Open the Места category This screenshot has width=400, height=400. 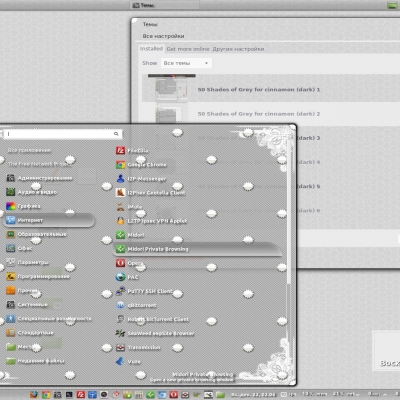(x=20, y=347)
